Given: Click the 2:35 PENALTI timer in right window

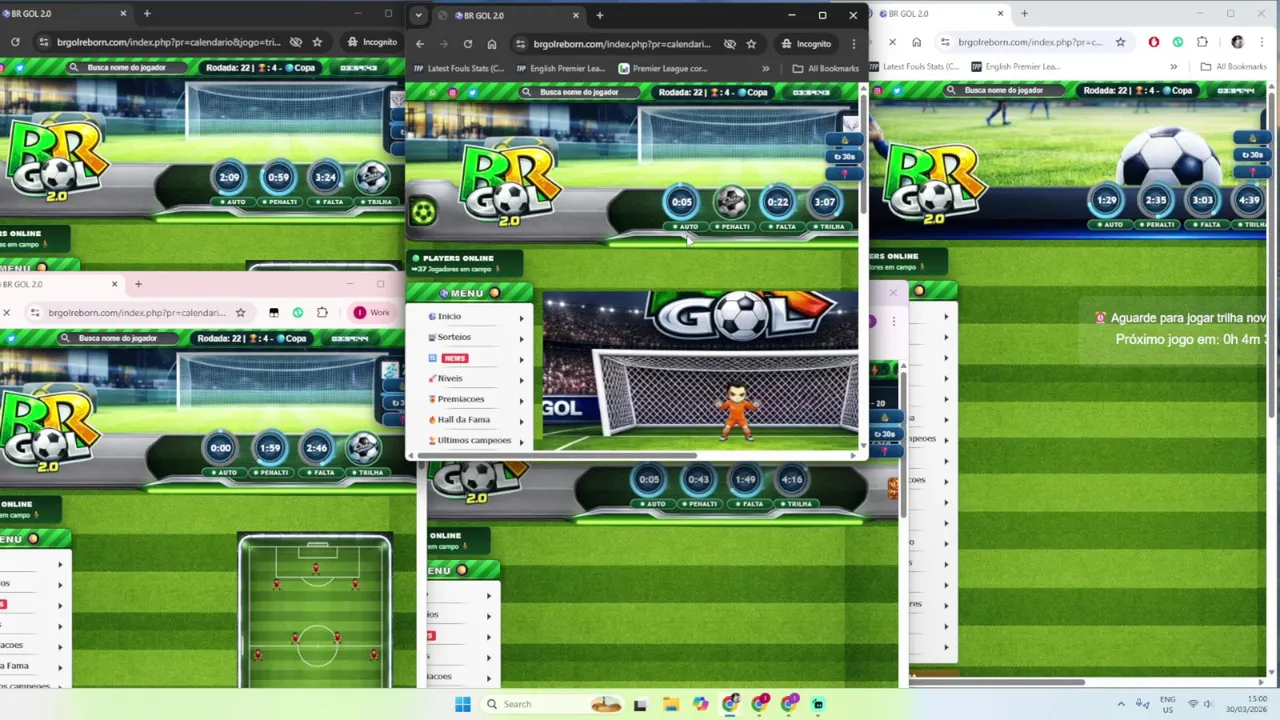Looking at the screenshot, I should (1156, 200).
